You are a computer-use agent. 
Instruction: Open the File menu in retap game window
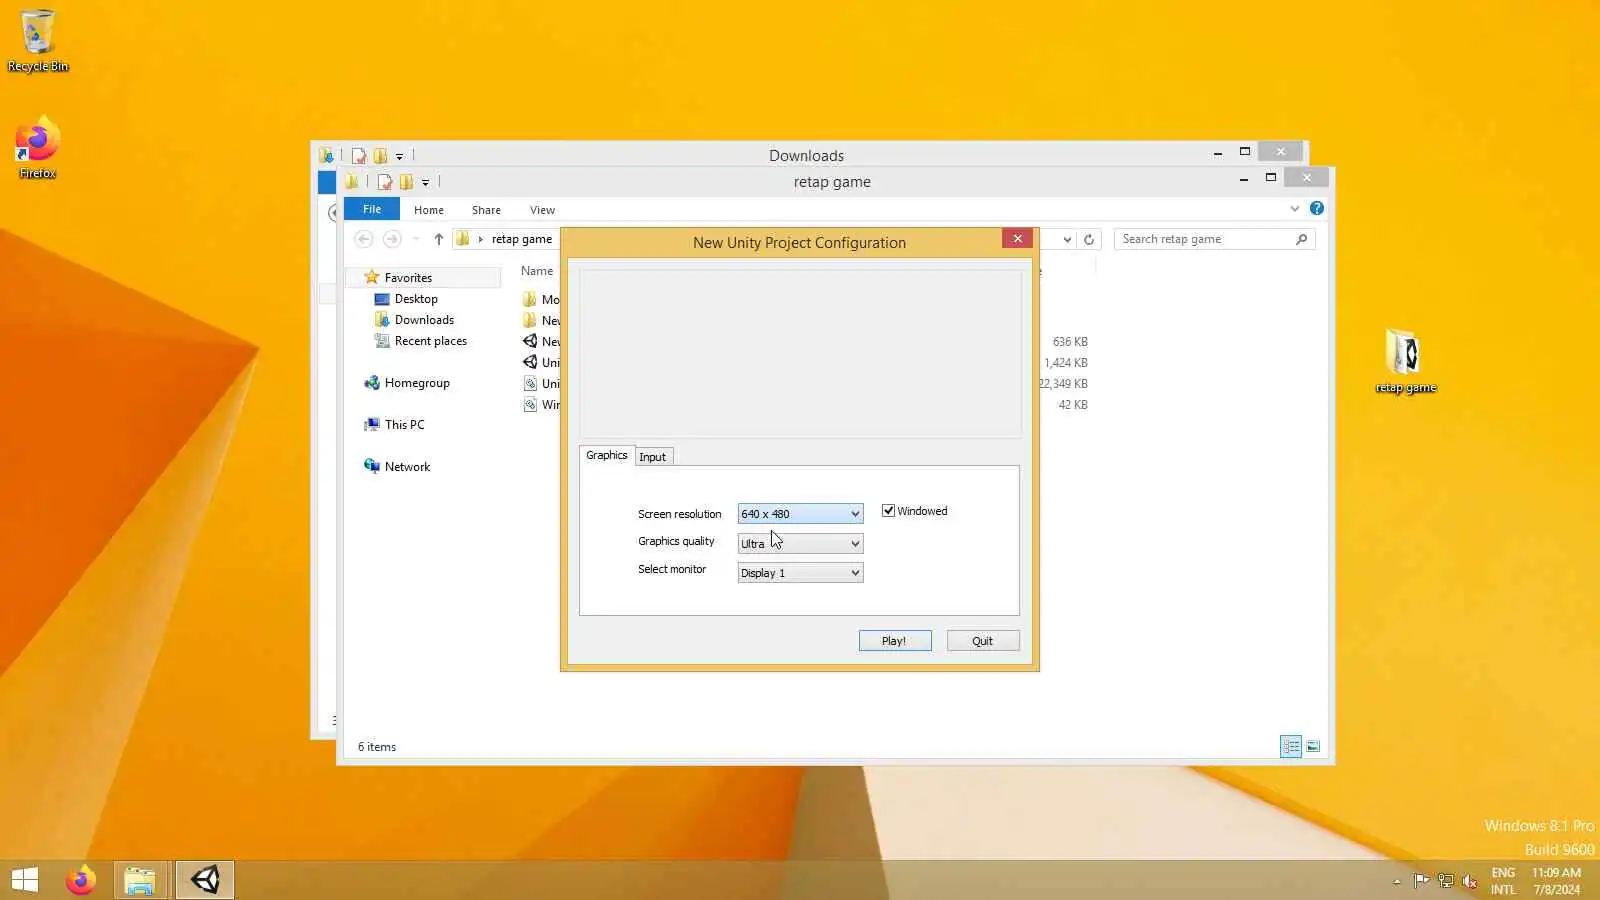point(372,209)
